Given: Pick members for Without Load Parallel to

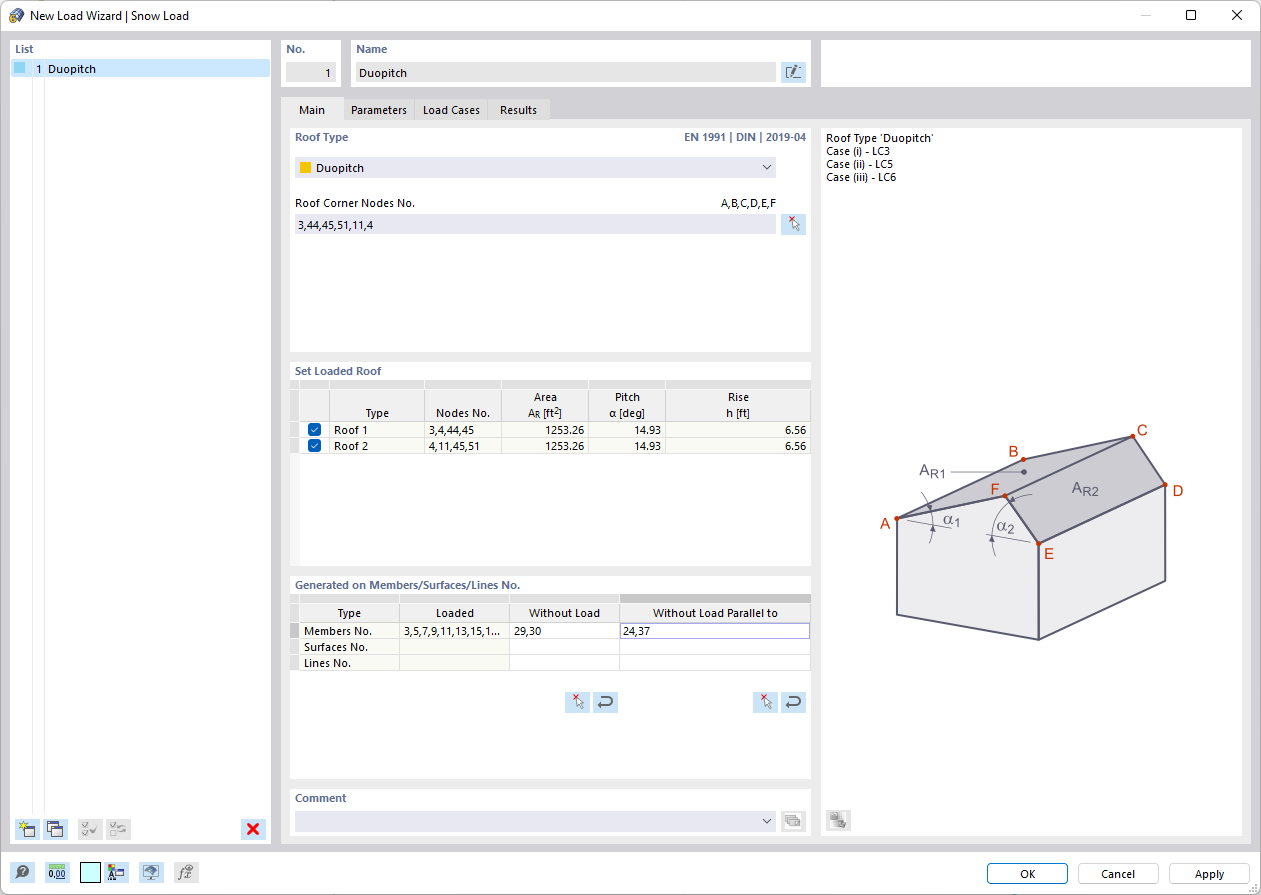Looking at the screenshot, I should [765, 702].
